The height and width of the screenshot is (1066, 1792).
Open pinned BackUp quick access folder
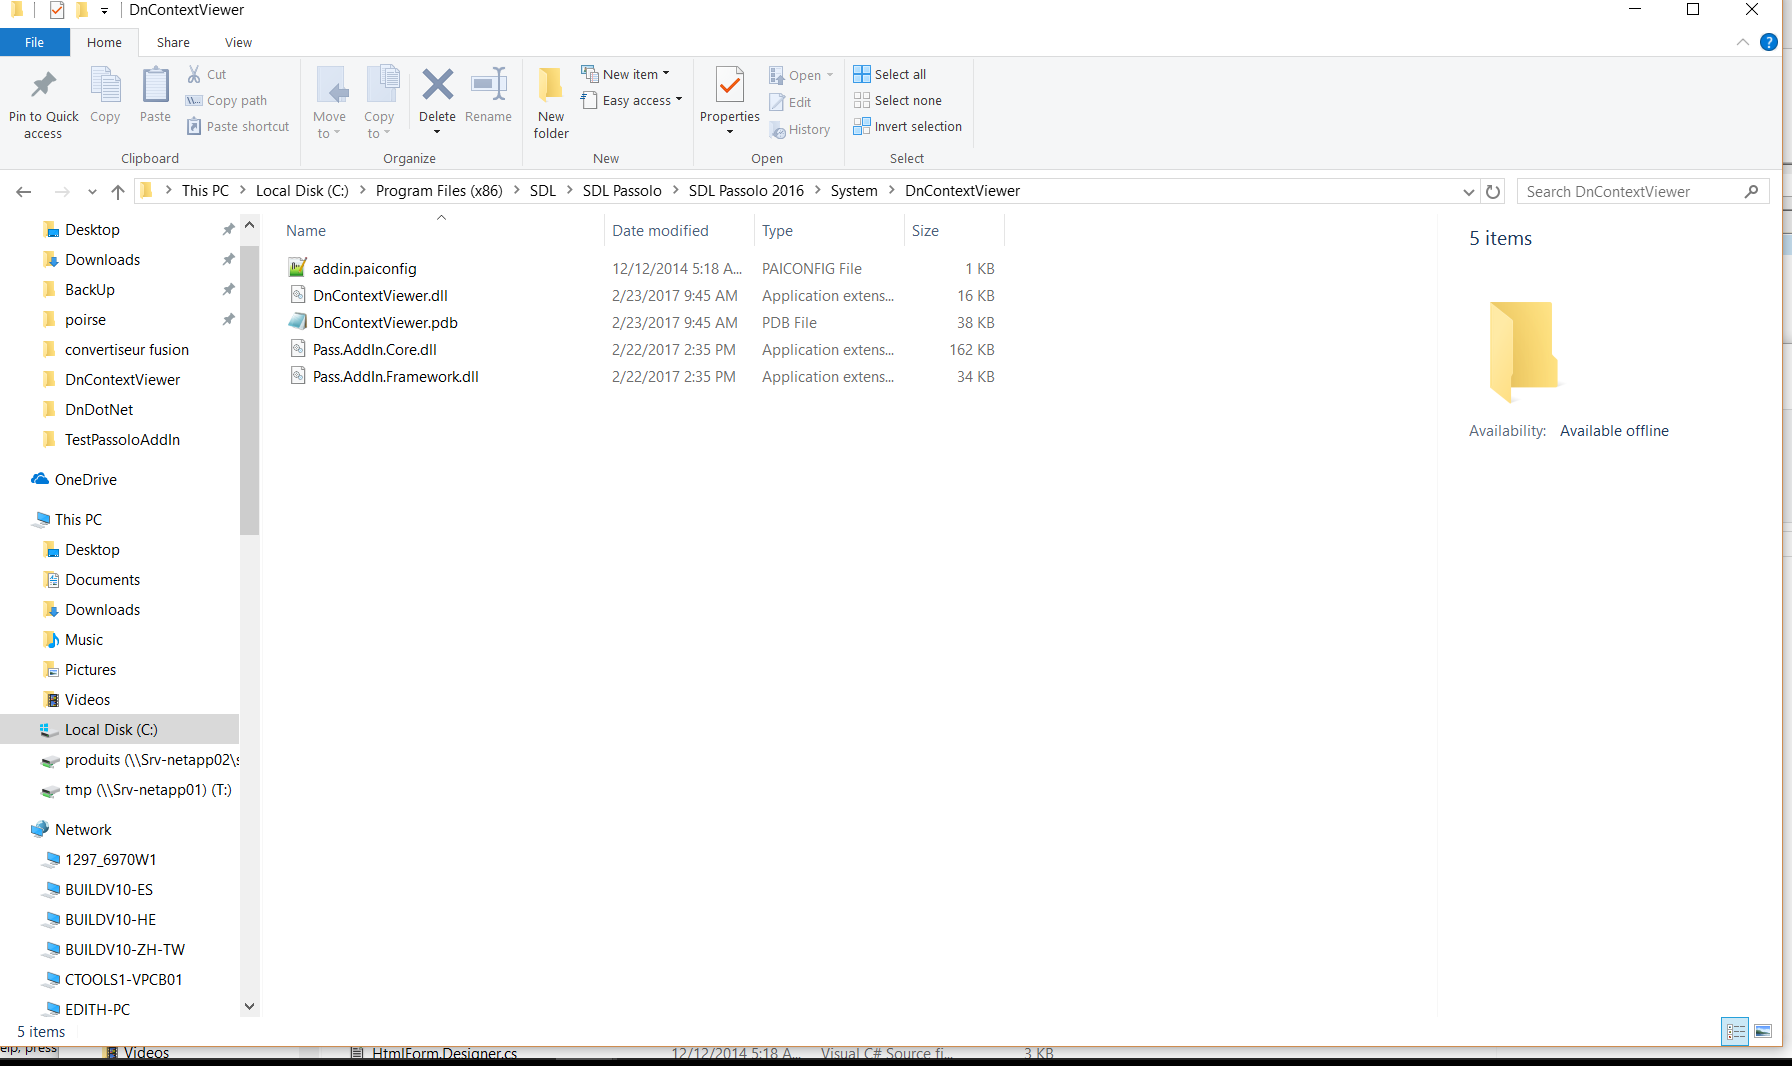coord(89,289)
